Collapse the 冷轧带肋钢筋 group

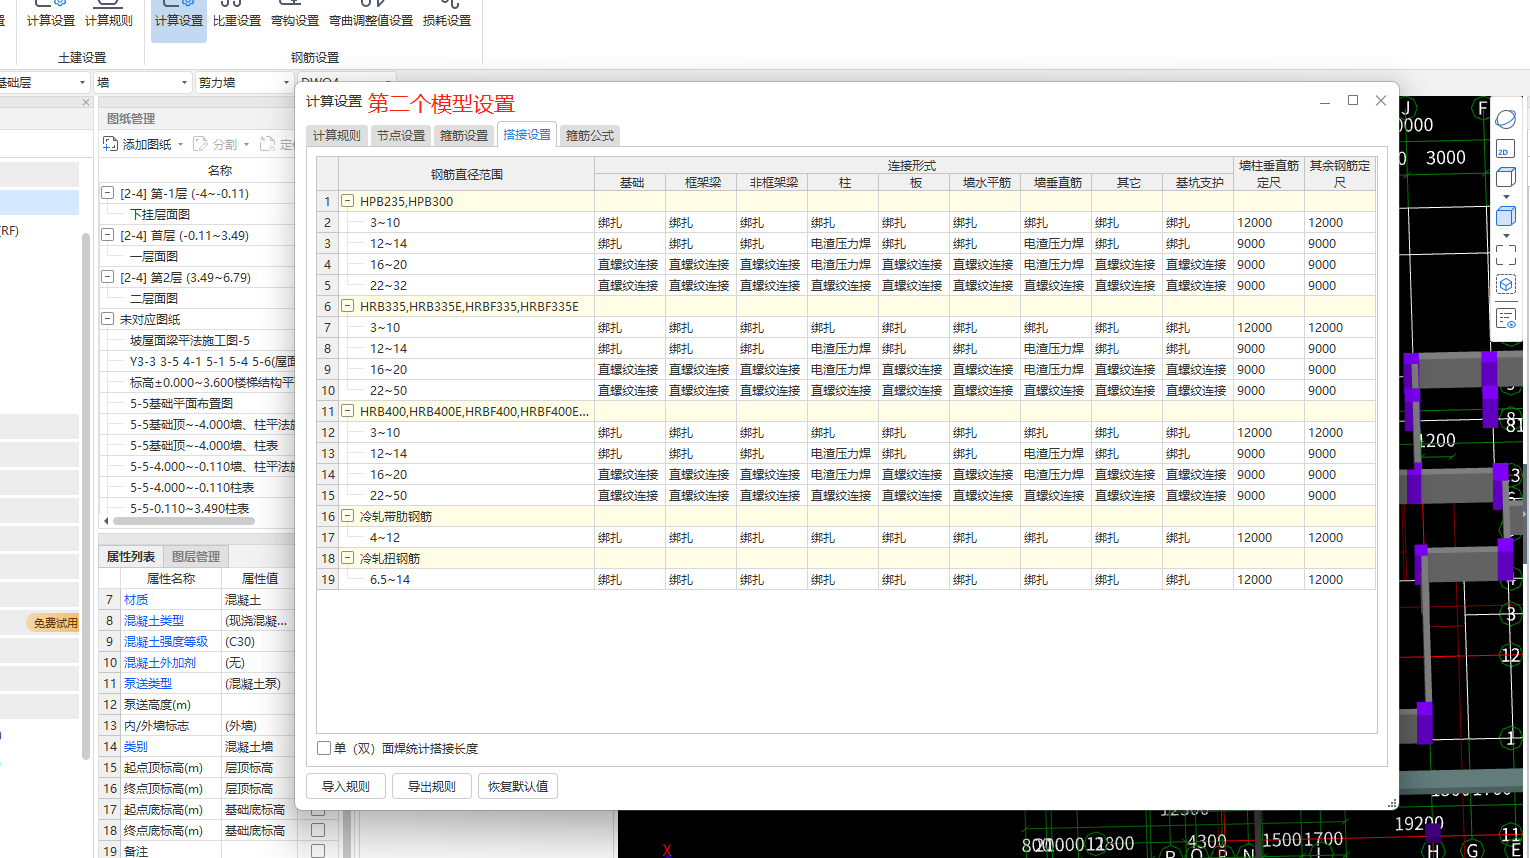click(x=348, y=516)
